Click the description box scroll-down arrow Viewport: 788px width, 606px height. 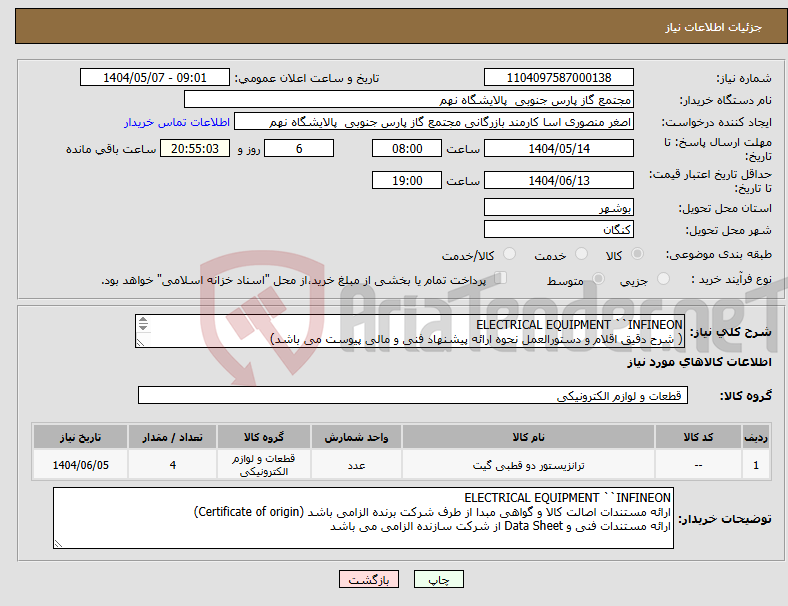[143, 327]
